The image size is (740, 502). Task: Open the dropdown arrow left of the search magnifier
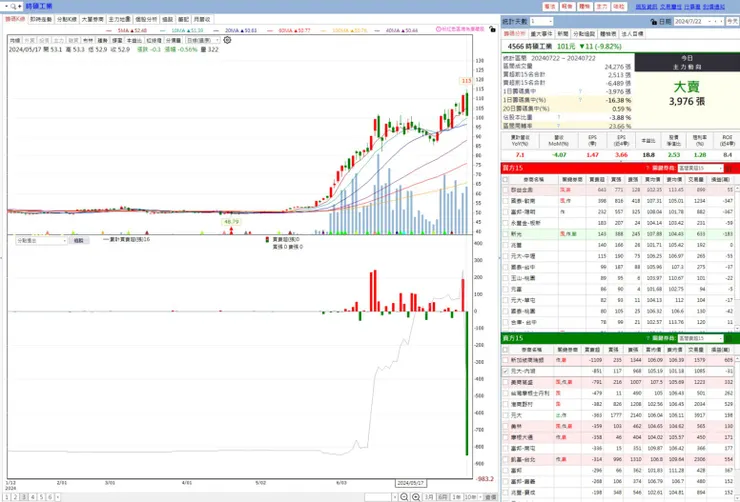[7, 6]
